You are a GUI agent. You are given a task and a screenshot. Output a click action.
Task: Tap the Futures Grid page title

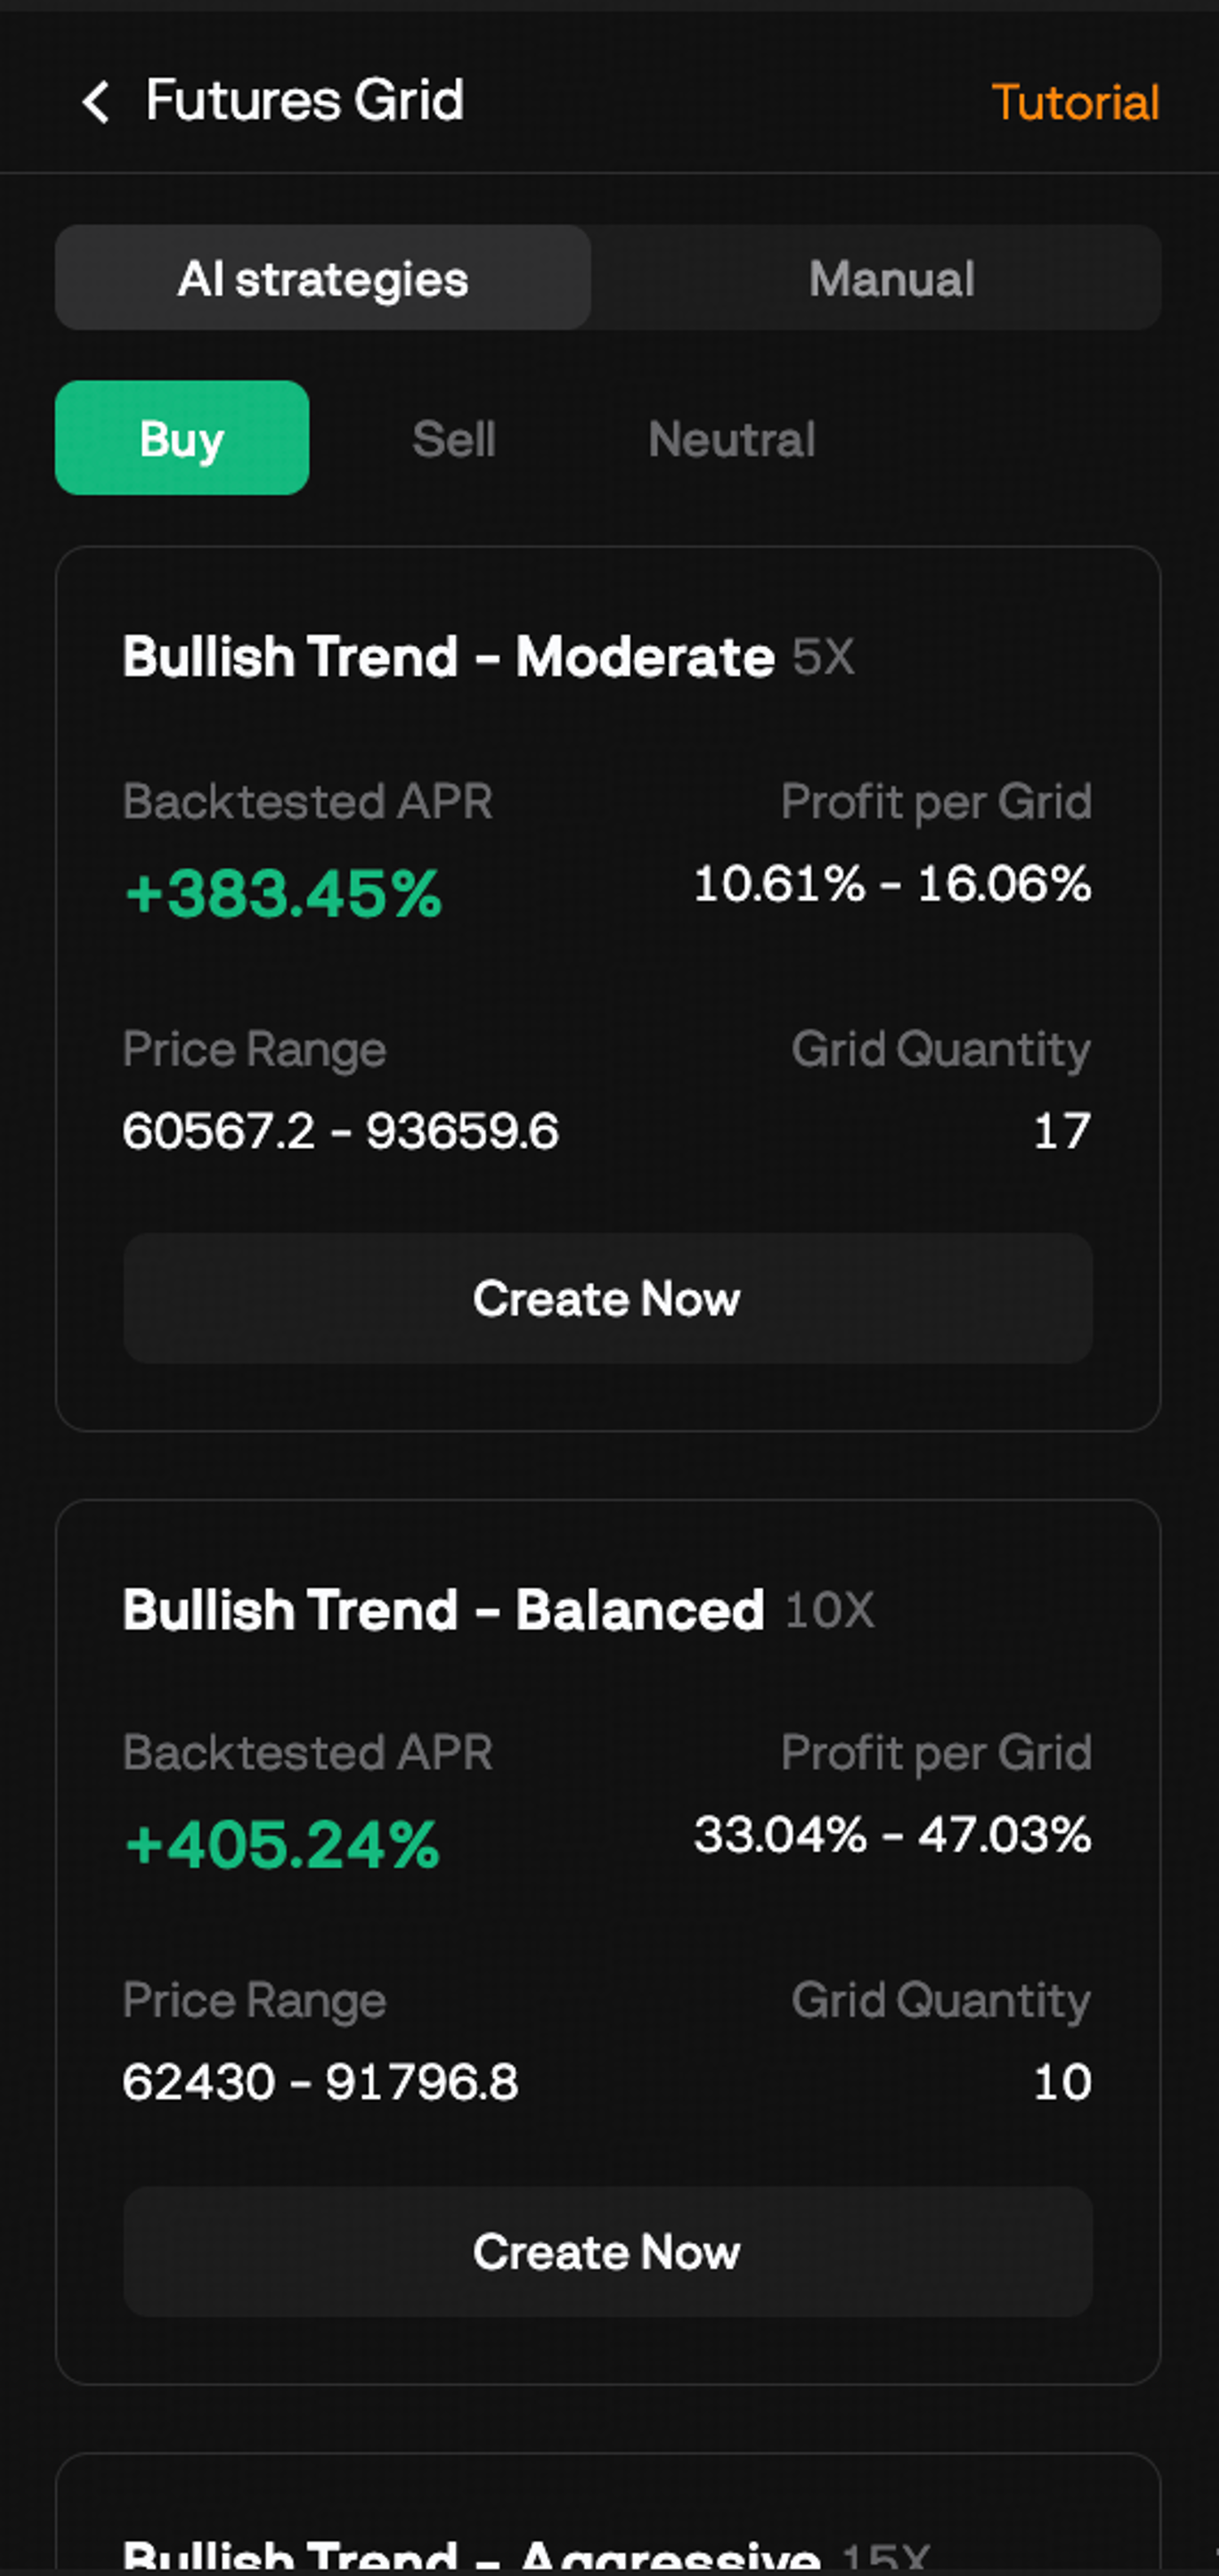click(304, 101)
